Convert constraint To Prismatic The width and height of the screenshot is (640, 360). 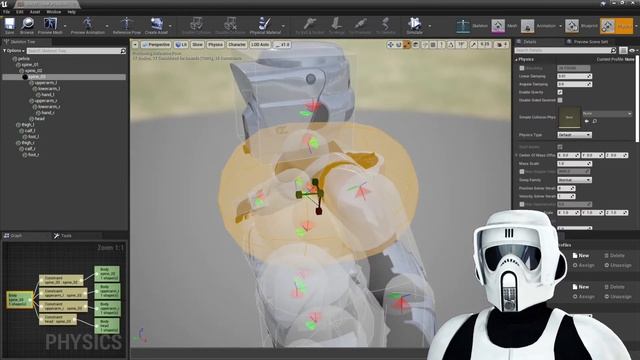360,24
